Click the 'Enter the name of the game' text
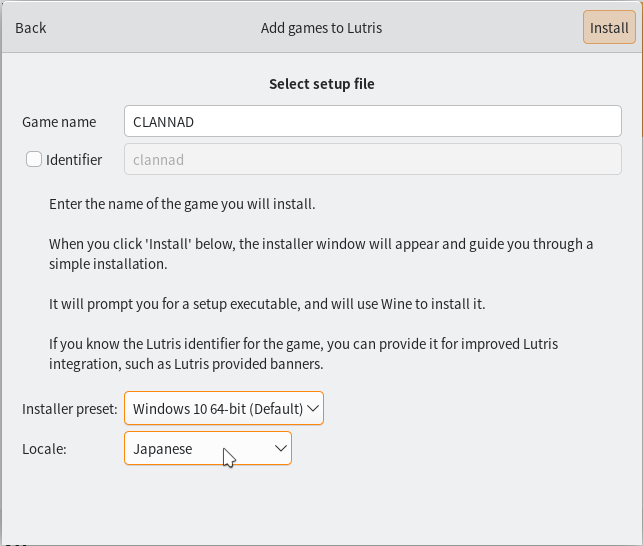The width and height of the screenshot is (643, 546). coord(182,204)
